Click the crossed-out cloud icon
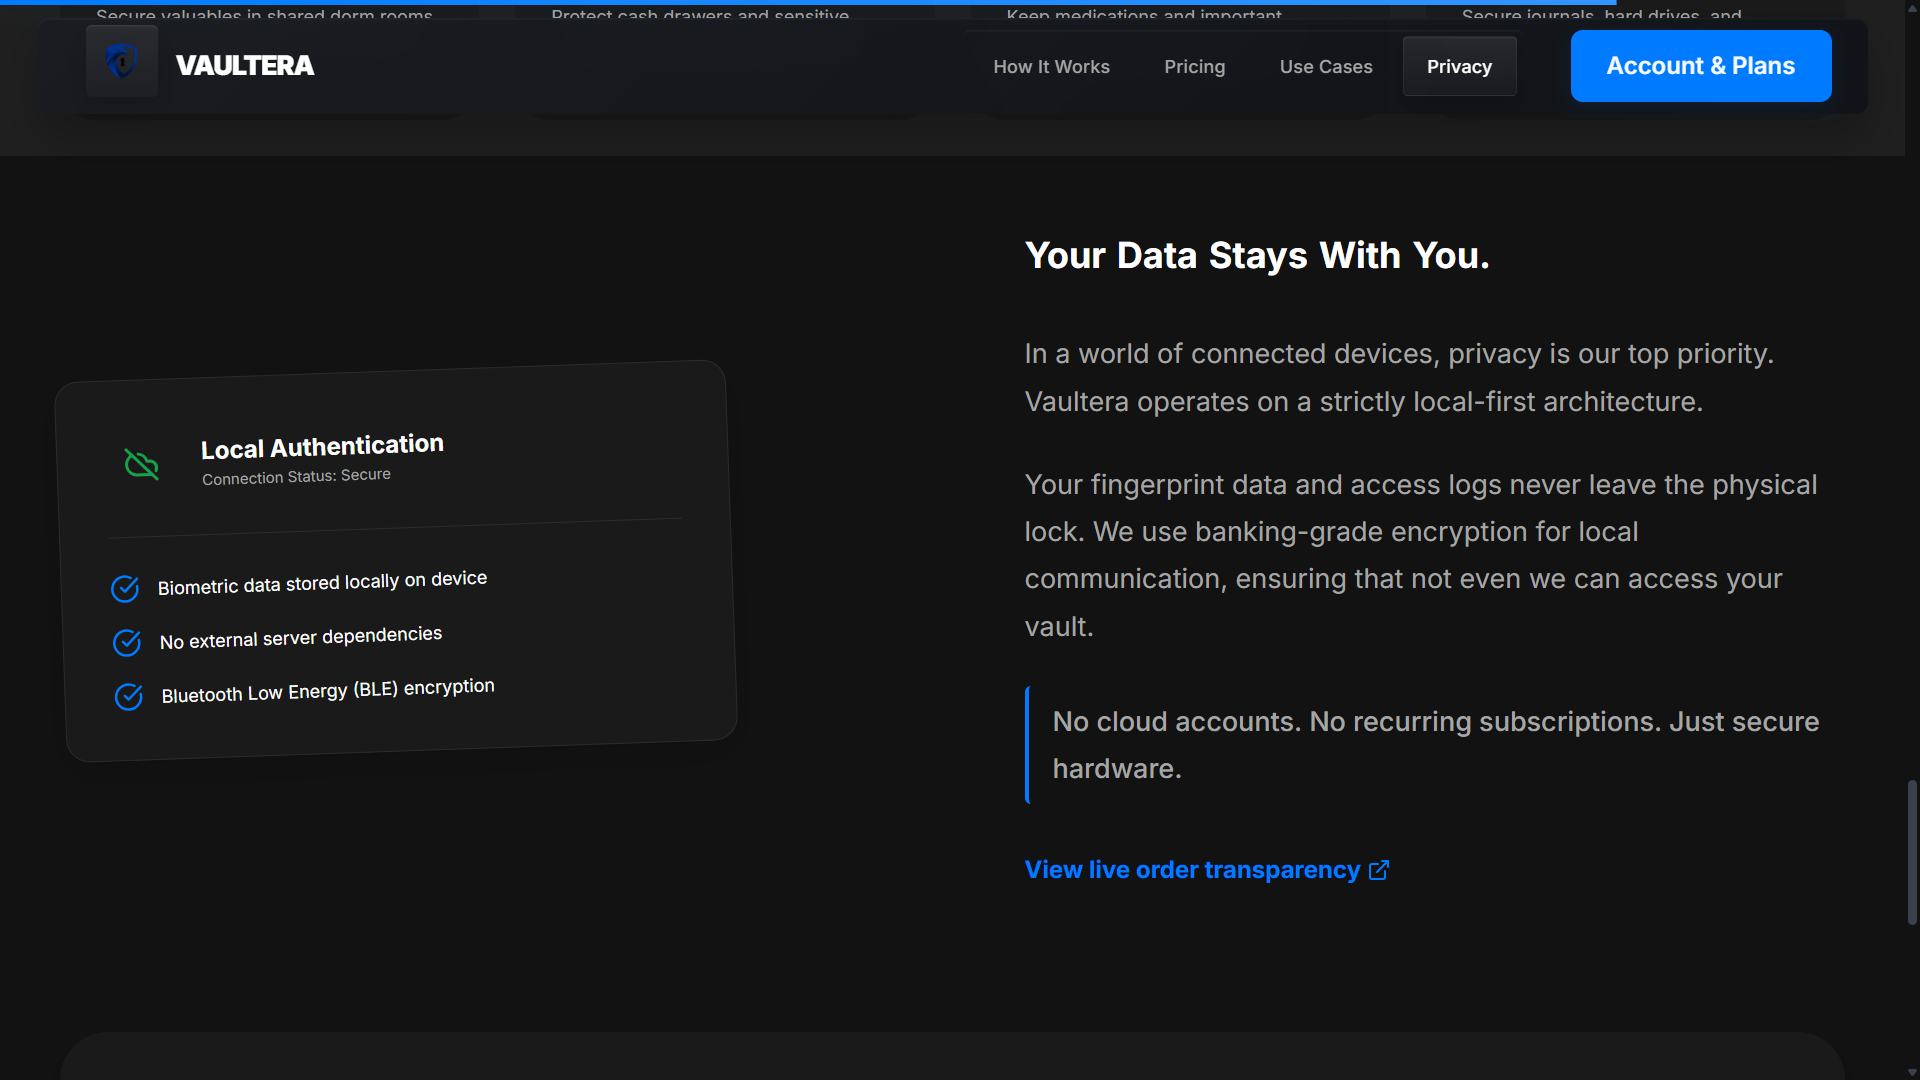Screen dimensions: 1920x1080 pos(141,464)
